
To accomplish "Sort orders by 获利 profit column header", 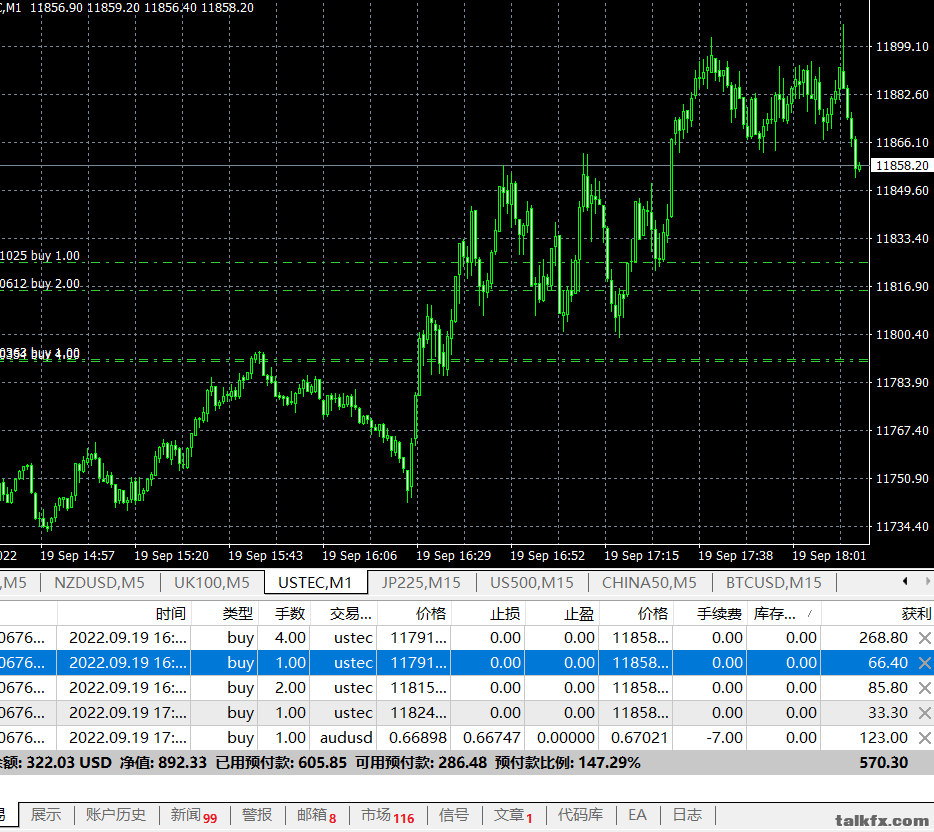I will coord(877,613).
